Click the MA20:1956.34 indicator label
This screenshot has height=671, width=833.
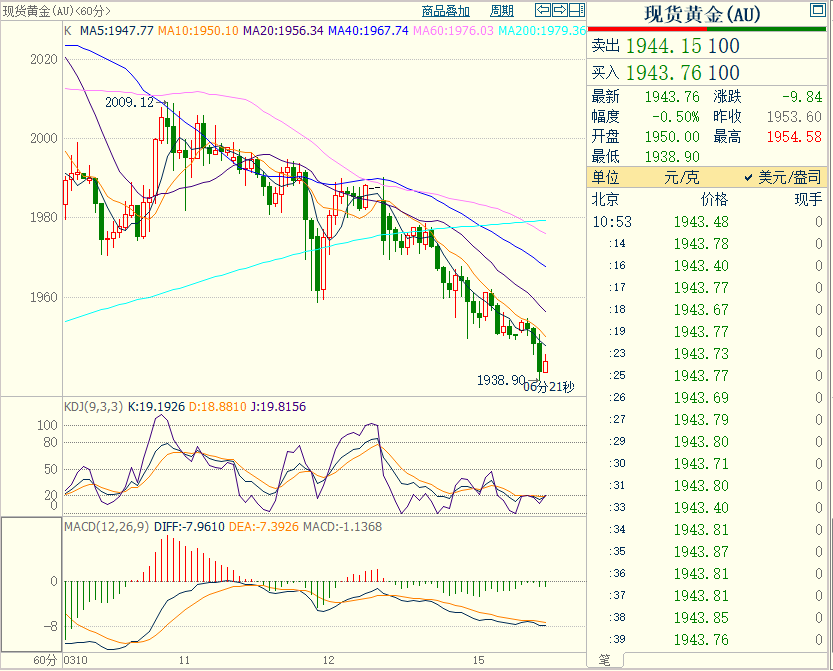[x=283, y=31]
